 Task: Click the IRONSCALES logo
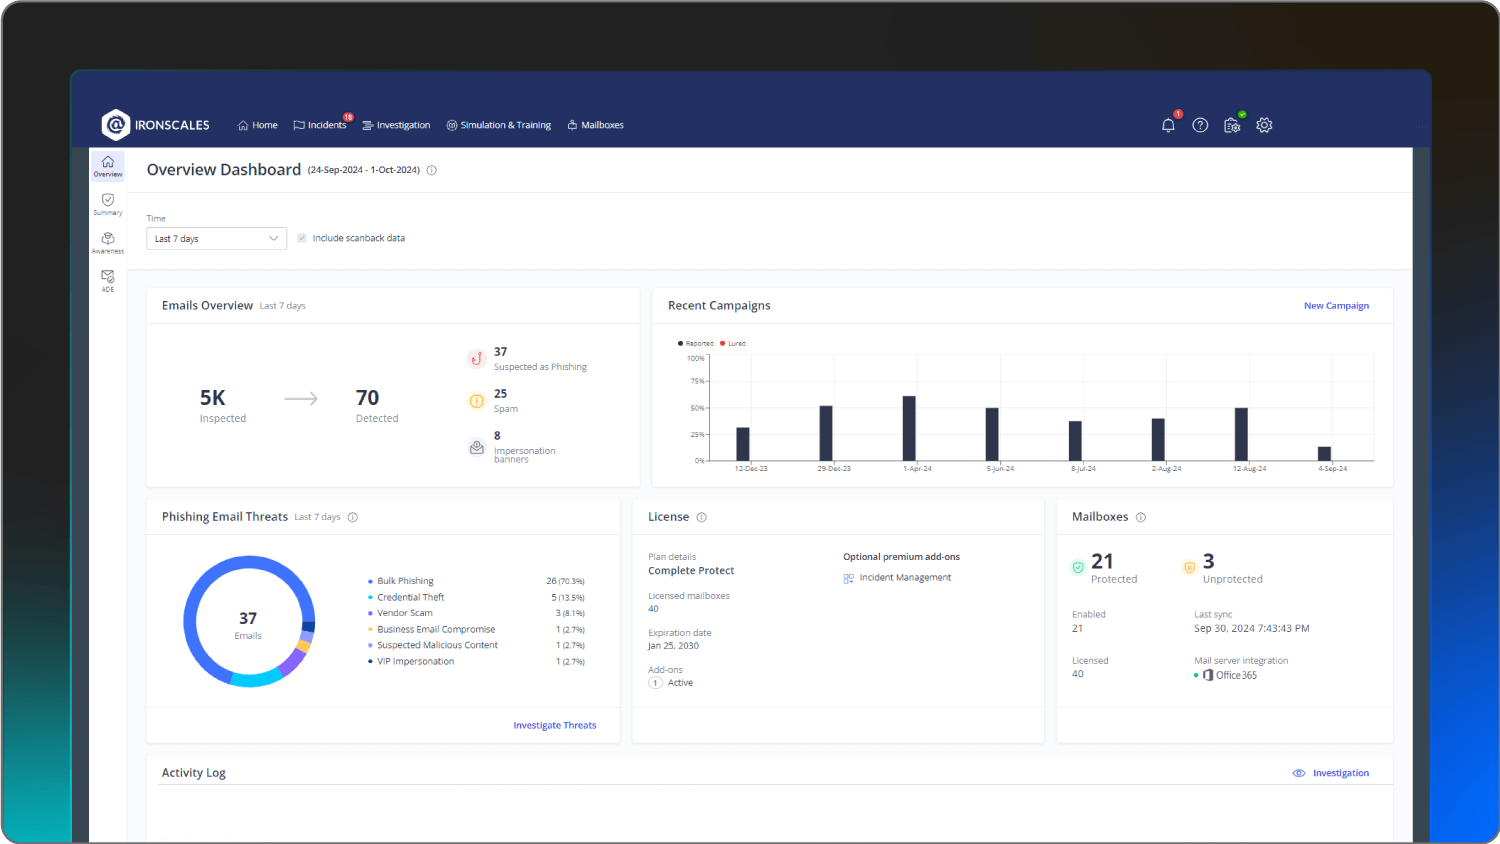pyautogui.click(x=155, y=124)
